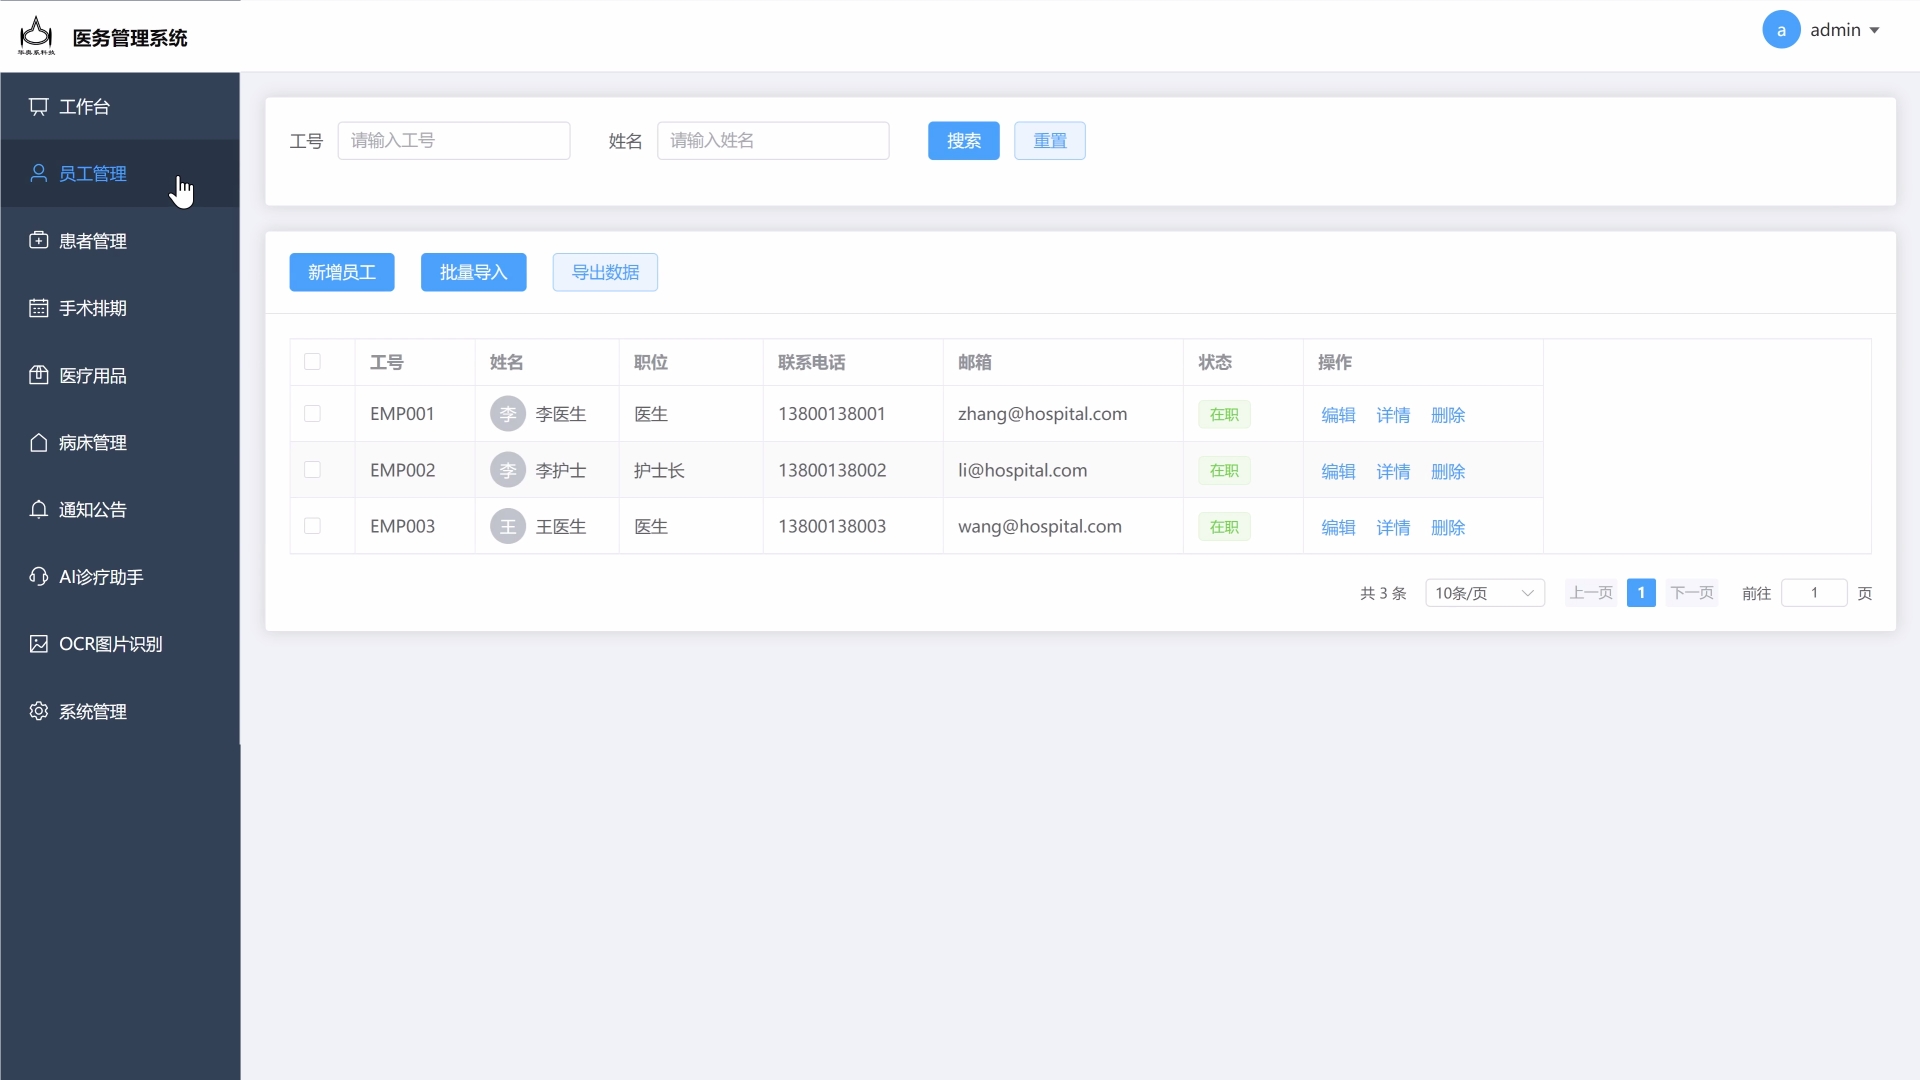The height and width of the screenshot is (1080, 1920).
Task: Check the checkbox for row EMP003
Action: tap(312, 526)
